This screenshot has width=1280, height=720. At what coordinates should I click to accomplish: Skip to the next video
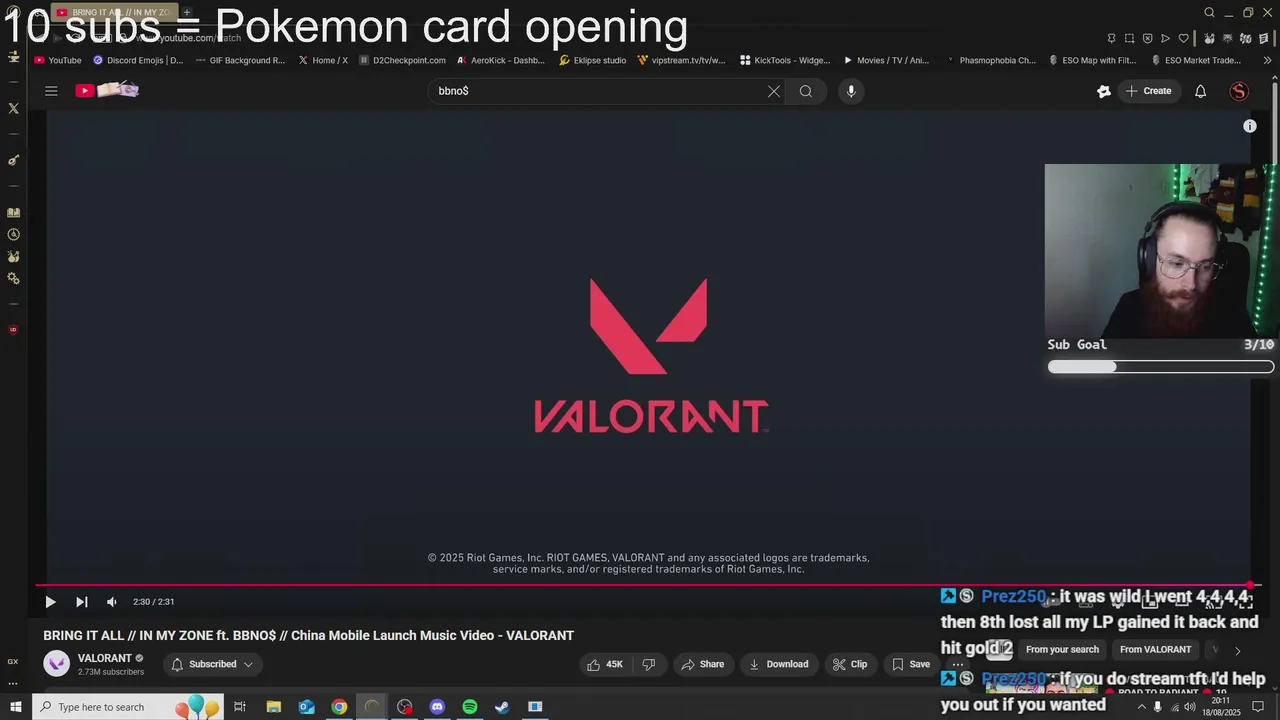pyautogui.click(x=82, y=602)
